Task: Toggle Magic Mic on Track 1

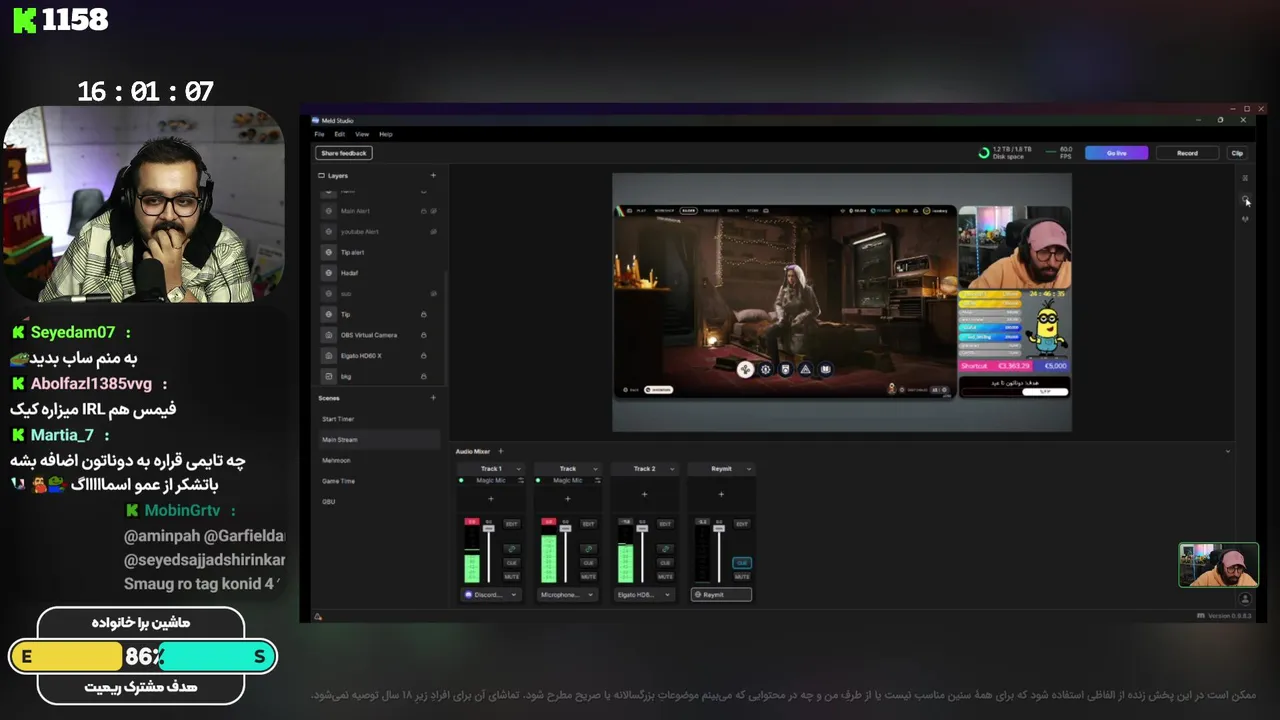Action: tap(461, 481)
